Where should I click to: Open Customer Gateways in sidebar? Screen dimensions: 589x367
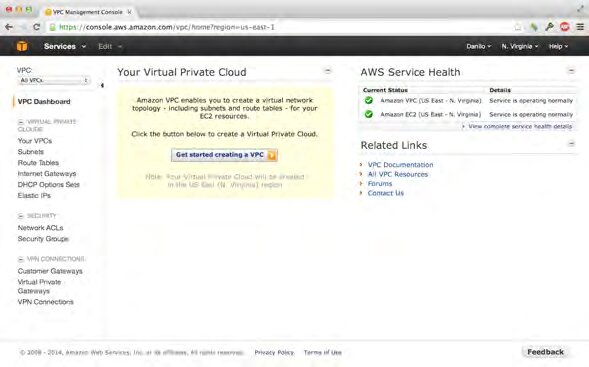[50, 271]
